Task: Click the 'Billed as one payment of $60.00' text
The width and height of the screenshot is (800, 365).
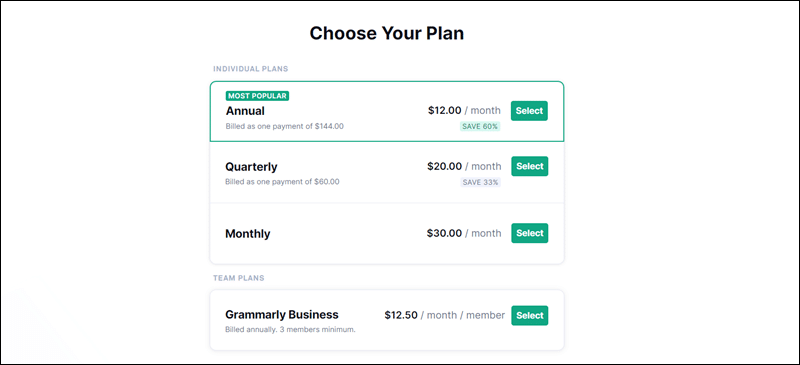Action: pos(282,182)
